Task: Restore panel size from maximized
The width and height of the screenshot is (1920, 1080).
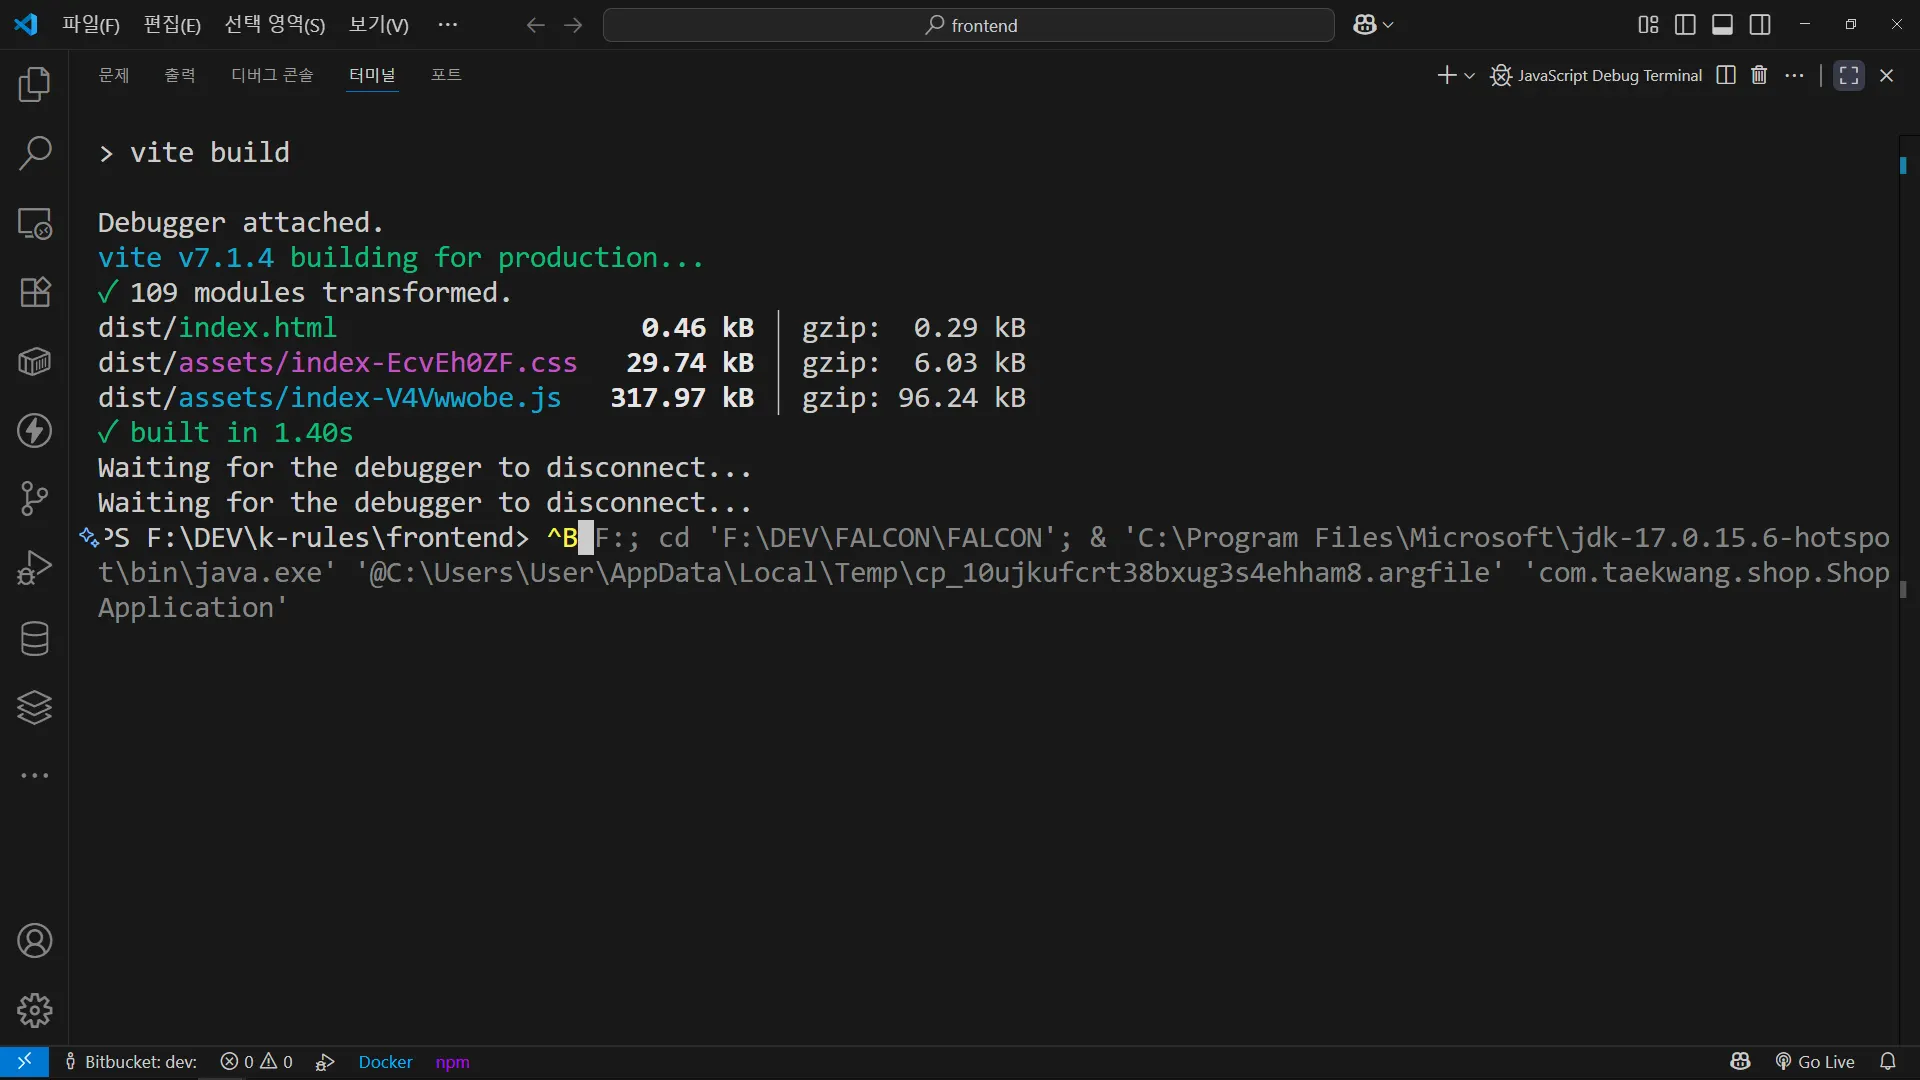Action: 1849,75
